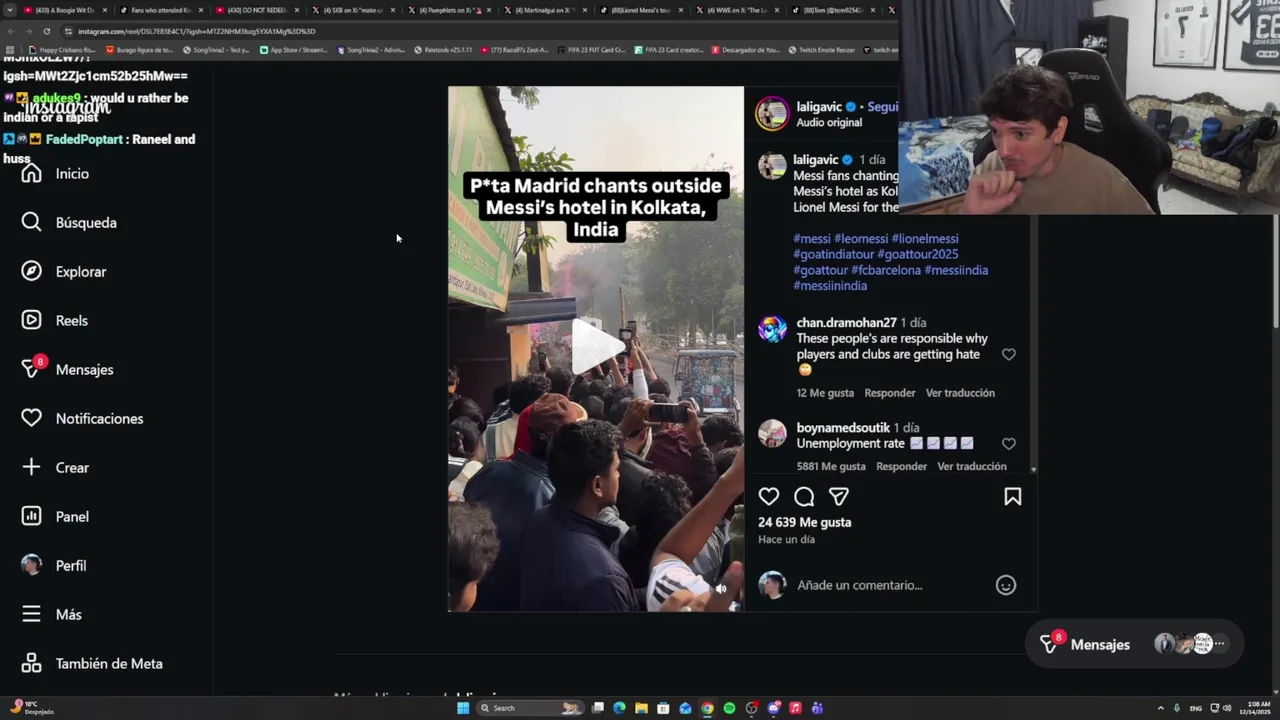Image resolution: width=1280 pixels, height=720 pixels.
Task: Show hidden system tray icons chevron
Action: [1160, 708]
